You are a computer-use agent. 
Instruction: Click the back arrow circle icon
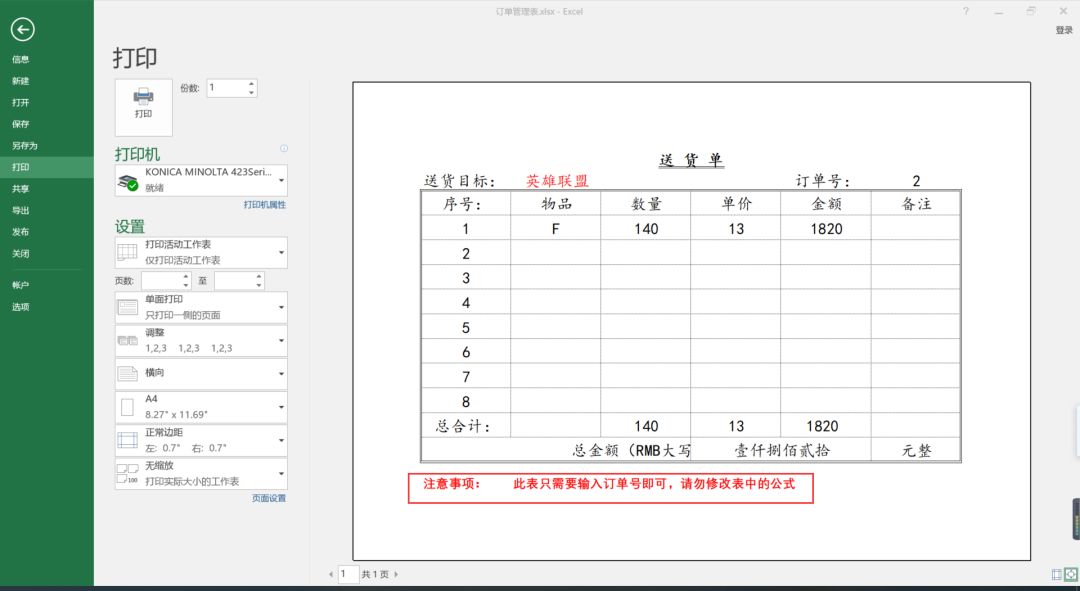22,30
